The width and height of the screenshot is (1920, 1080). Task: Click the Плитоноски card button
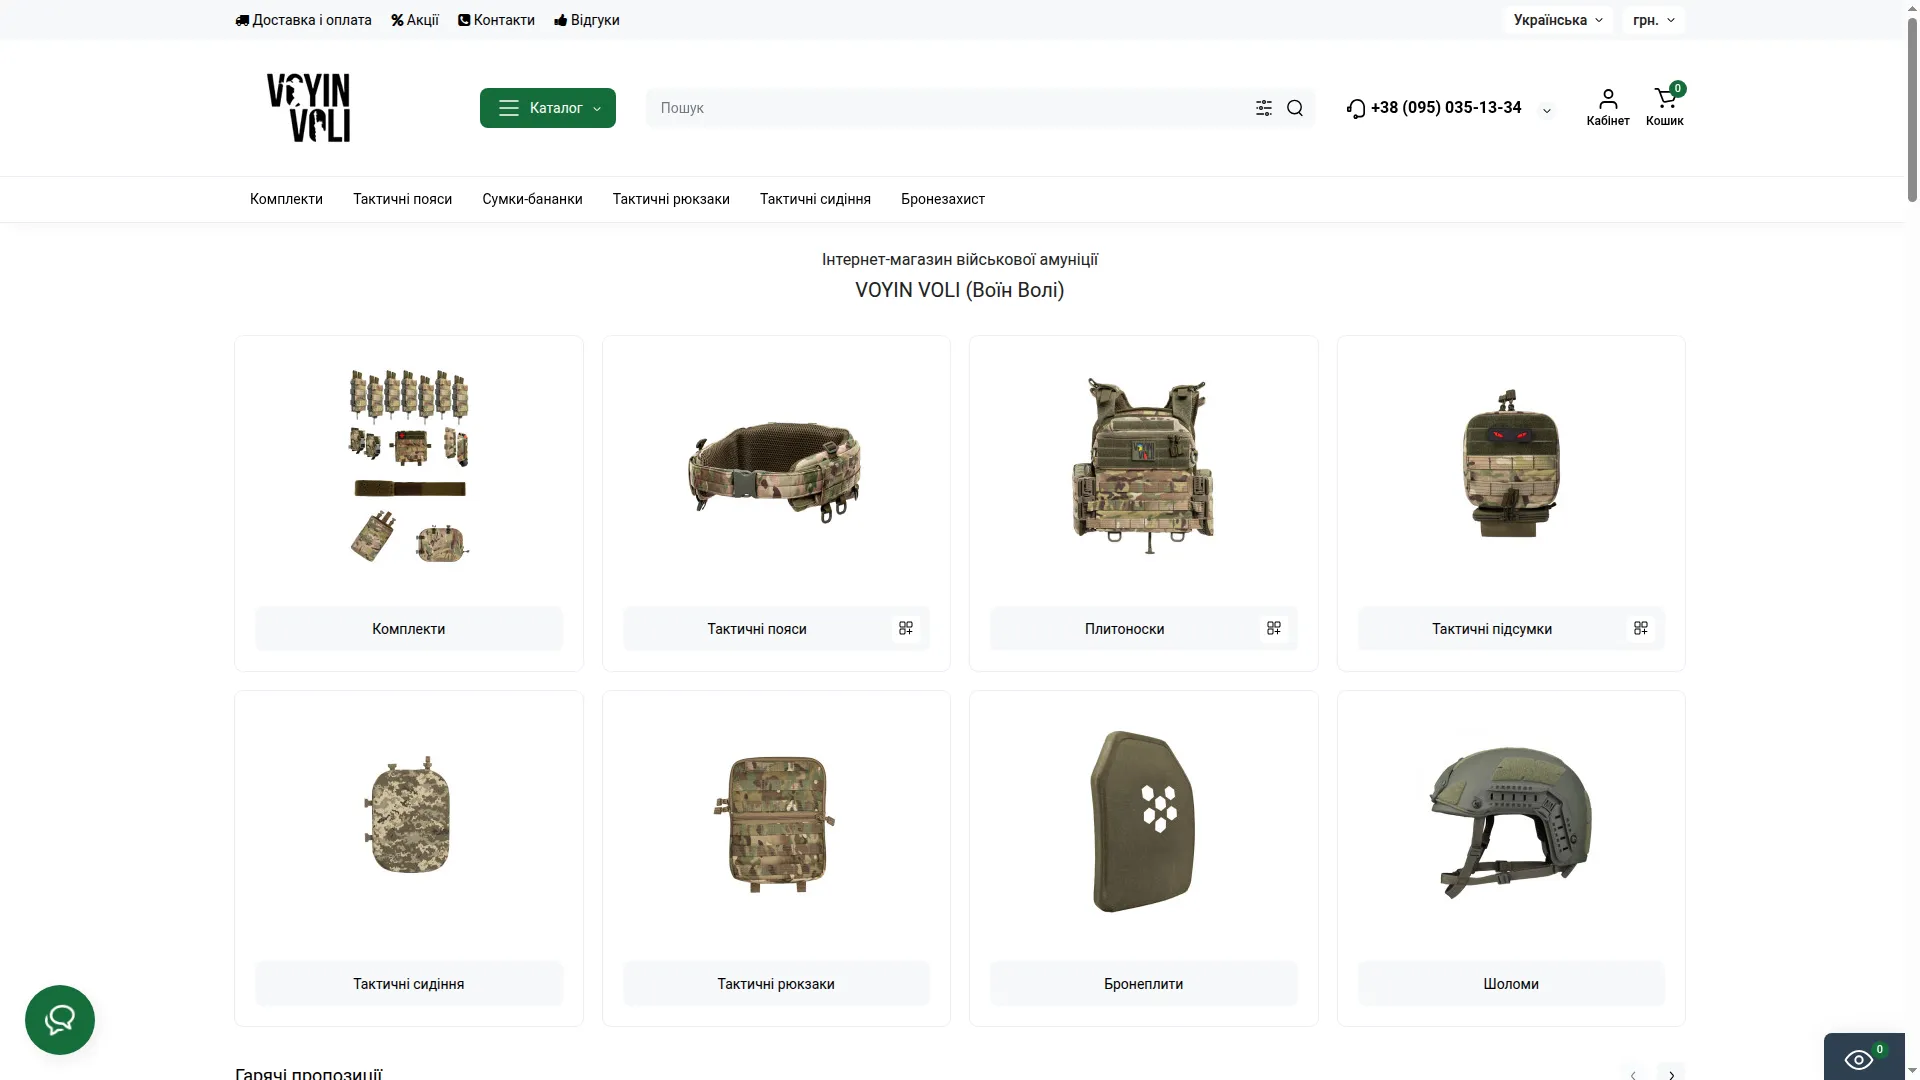click(1125, 628)
